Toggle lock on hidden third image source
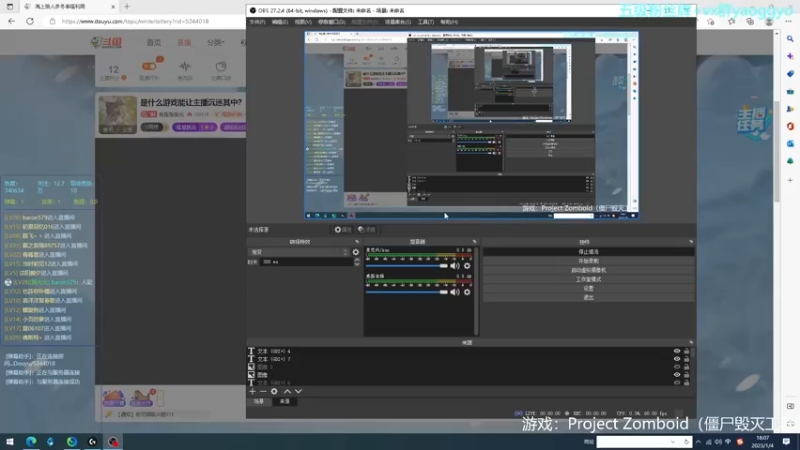 coord(686,367)
